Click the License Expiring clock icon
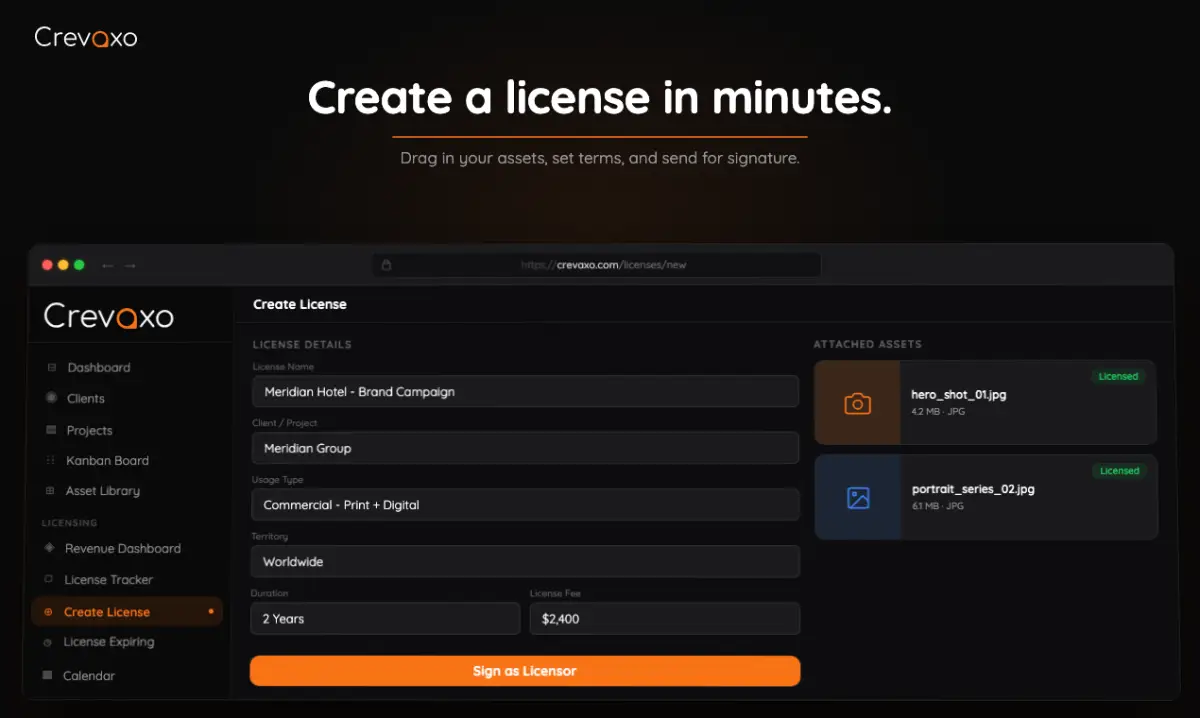1200x718 pixels. (48, 642)
